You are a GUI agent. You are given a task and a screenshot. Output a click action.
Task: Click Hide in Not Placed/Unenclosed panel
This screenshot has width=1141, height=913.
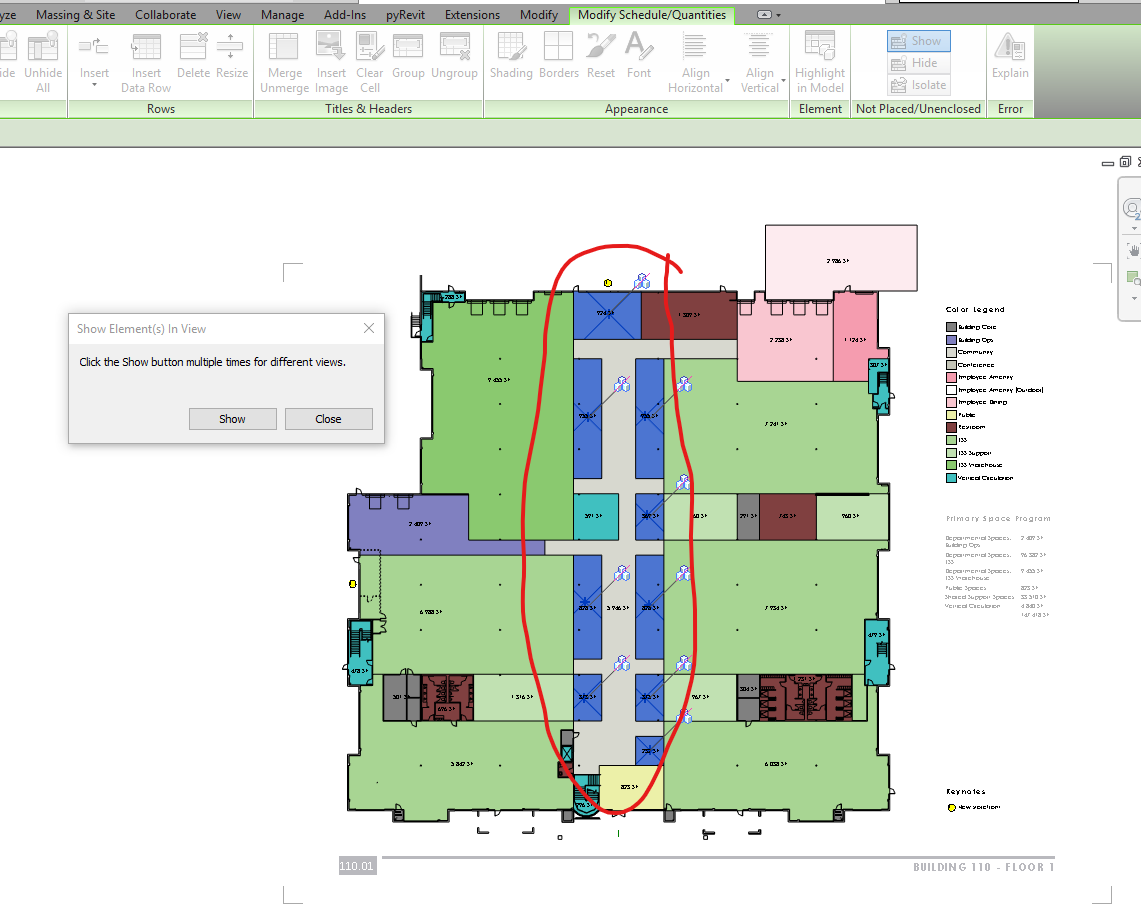(x=918, y=63)
